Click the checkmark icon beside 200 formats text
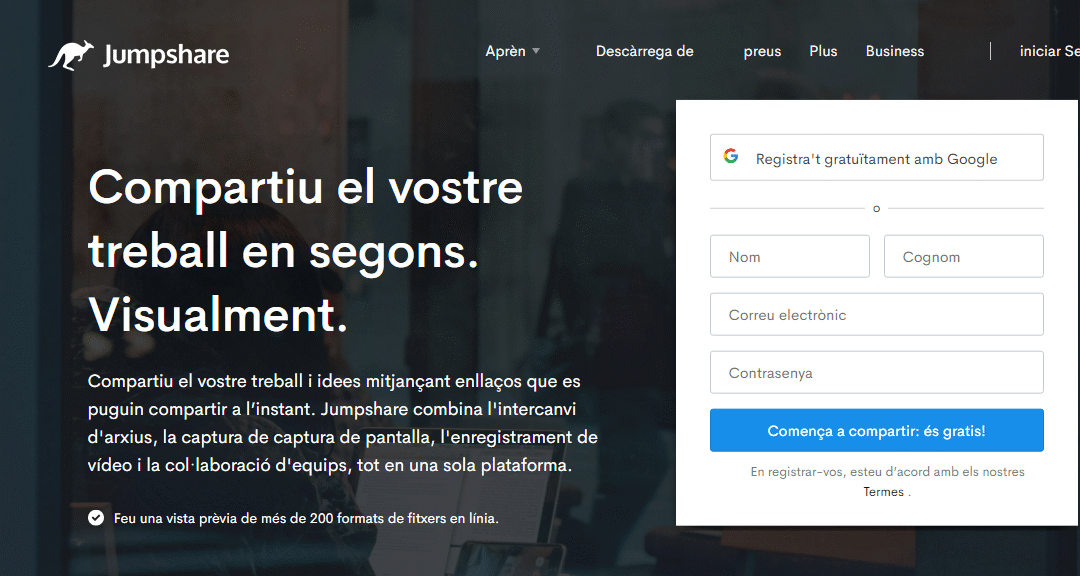Viewport: 1080px width, 576px height. [96, 517]
